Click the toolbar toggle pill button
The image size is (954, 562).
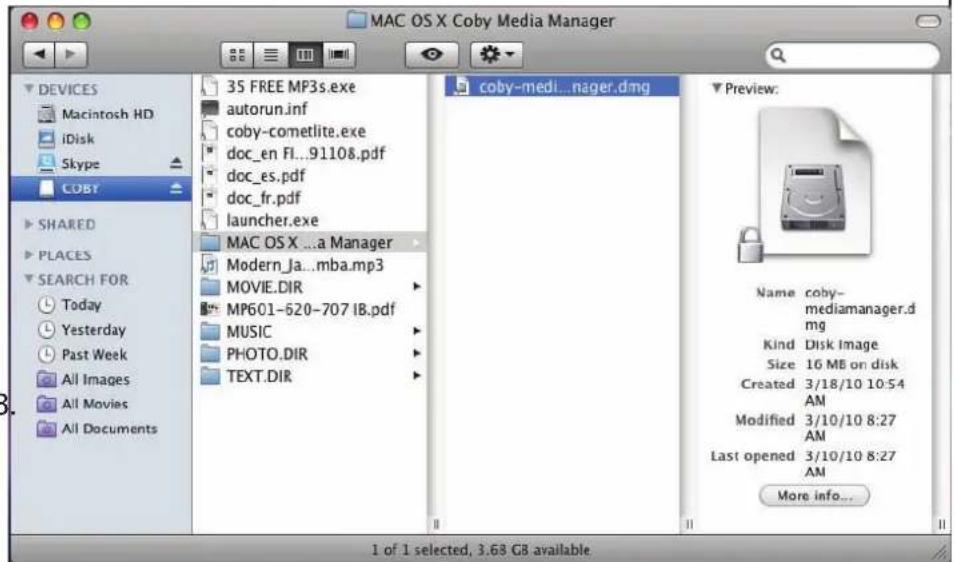(927, 21)
